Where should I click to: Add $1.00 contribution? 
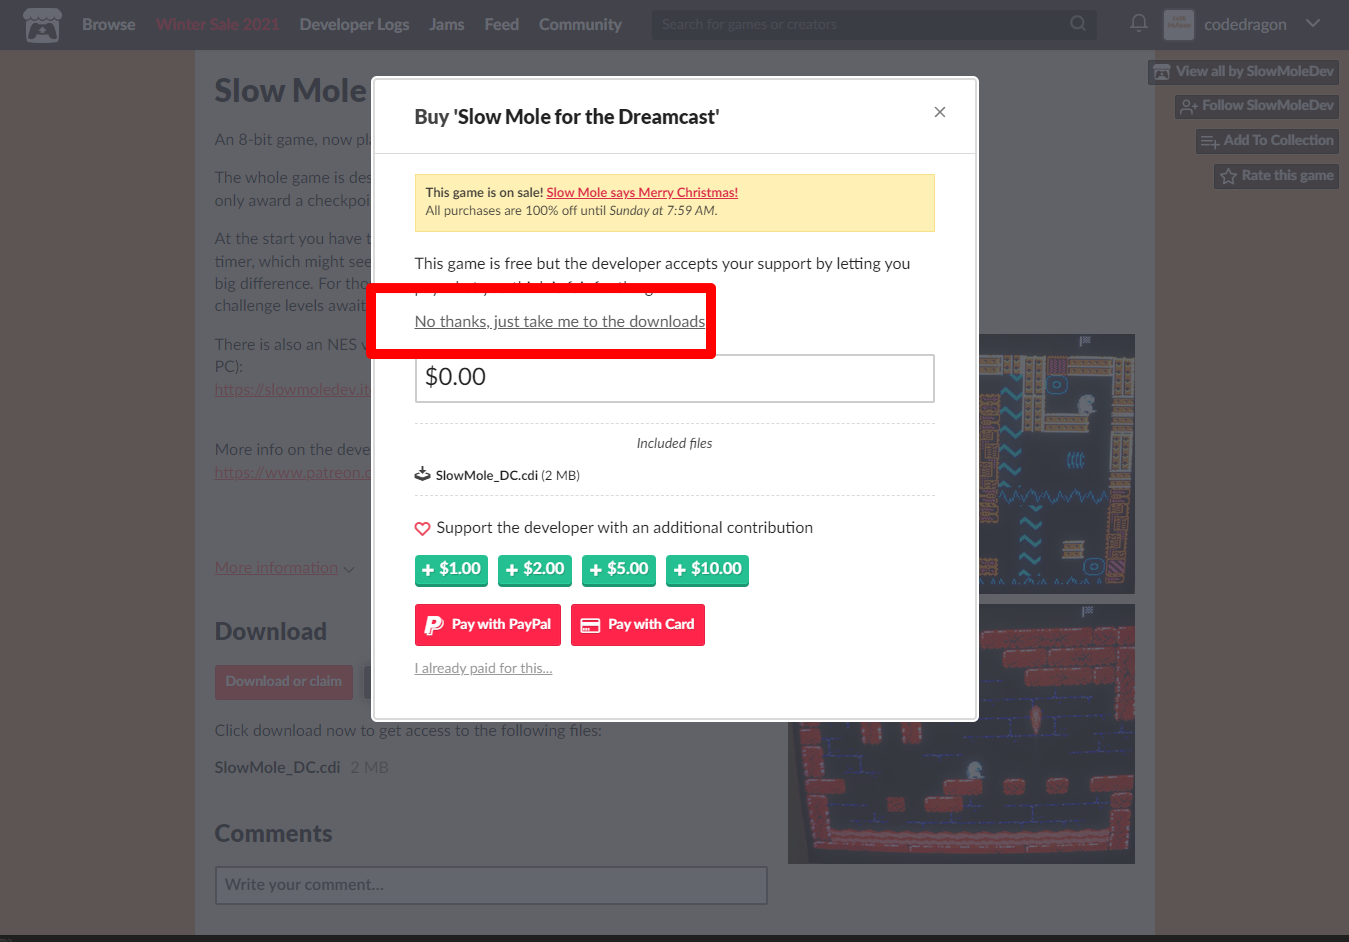point(451,569)
